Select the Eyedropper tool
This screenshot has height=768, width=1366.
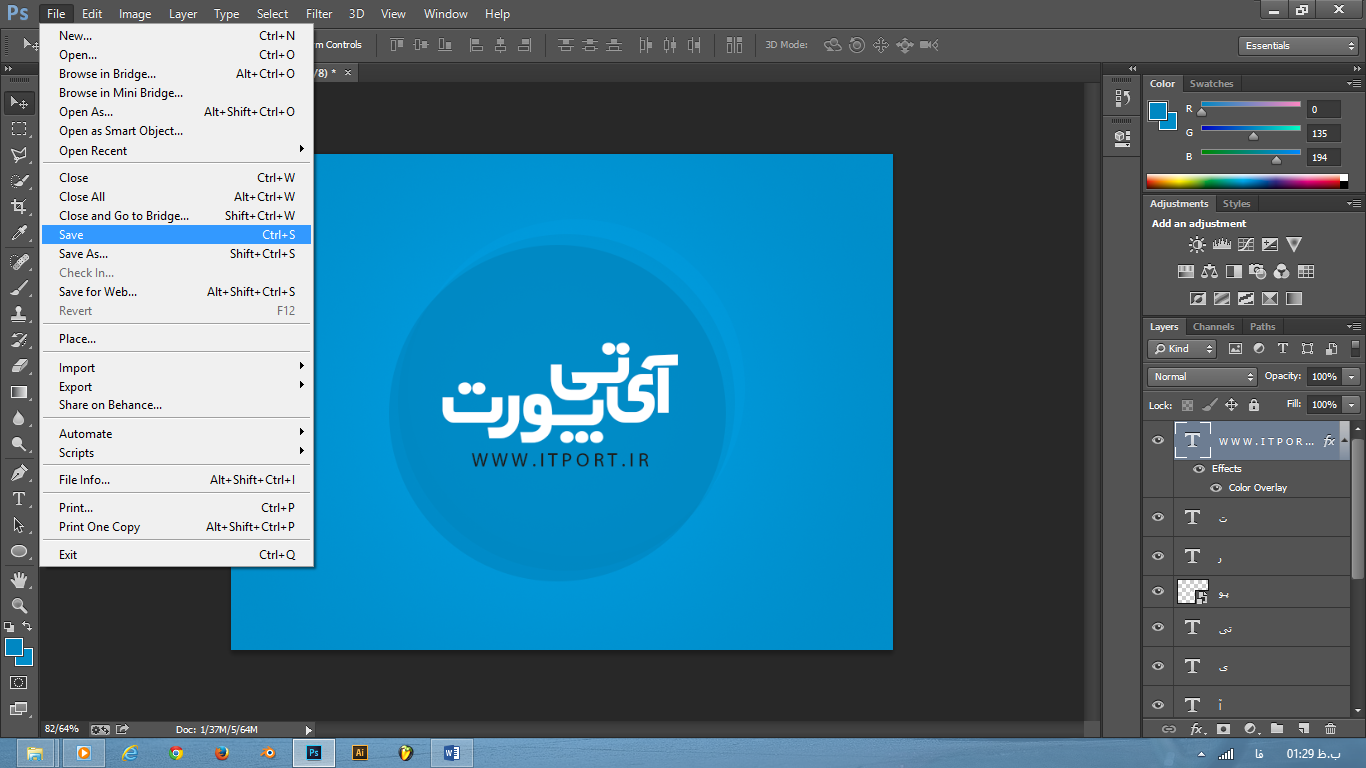click(19, 233)
